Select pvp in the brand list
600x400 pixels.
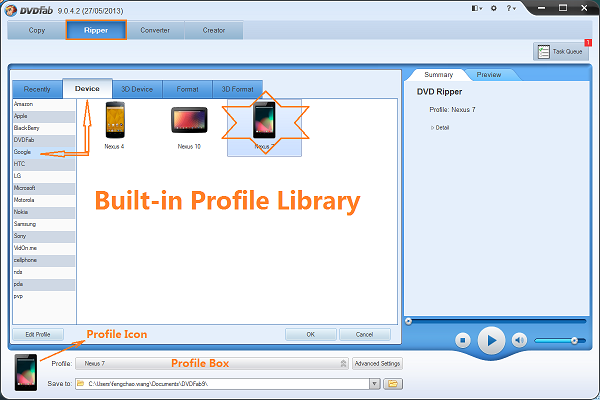click(x=44, y=296)
